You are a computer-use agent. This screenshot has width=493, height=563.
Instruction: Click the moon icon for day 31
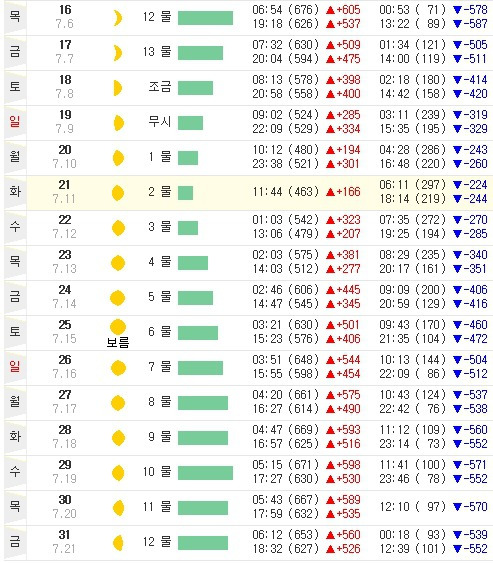pyautogui.click(x=118, y=543)
